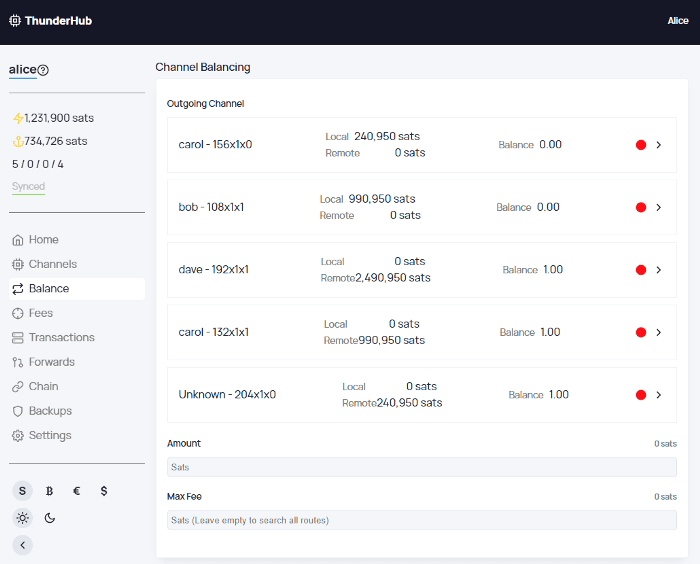Open the ThunderHub home title link
Screen dimensions: 700x564
[x=58, y=21]
